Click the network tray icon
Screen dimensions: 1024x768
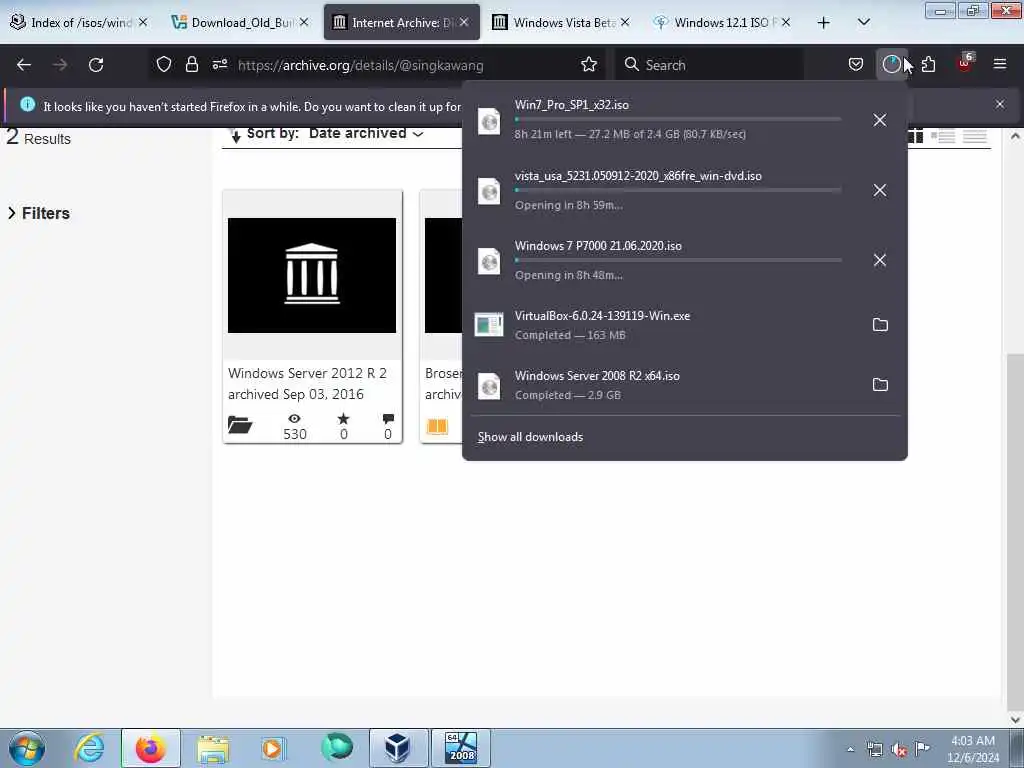pyautogui.click(x=874, y=750)
